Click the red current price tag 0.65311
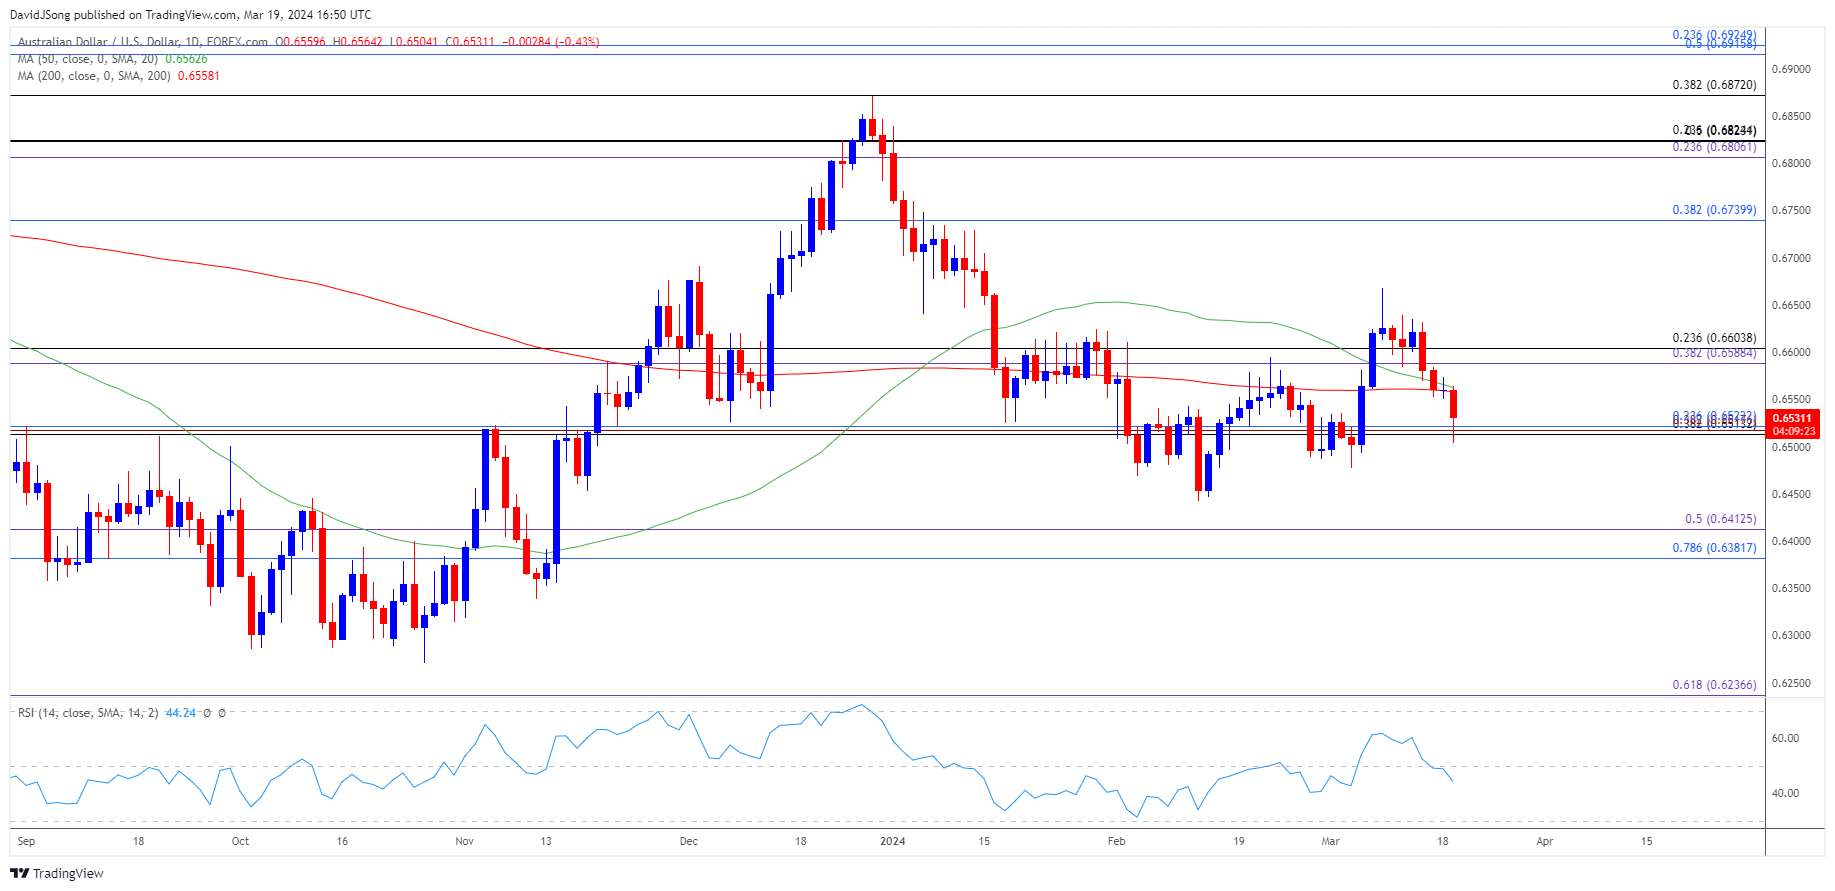 click(1792, 419)
